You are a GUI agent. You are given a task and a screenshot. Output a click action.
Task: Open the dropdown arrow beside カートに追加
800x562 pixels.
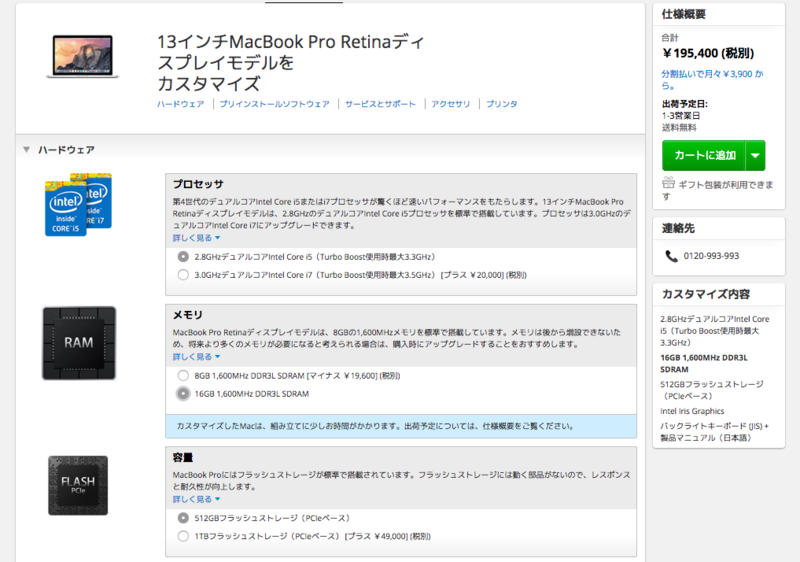pos(756,156)
